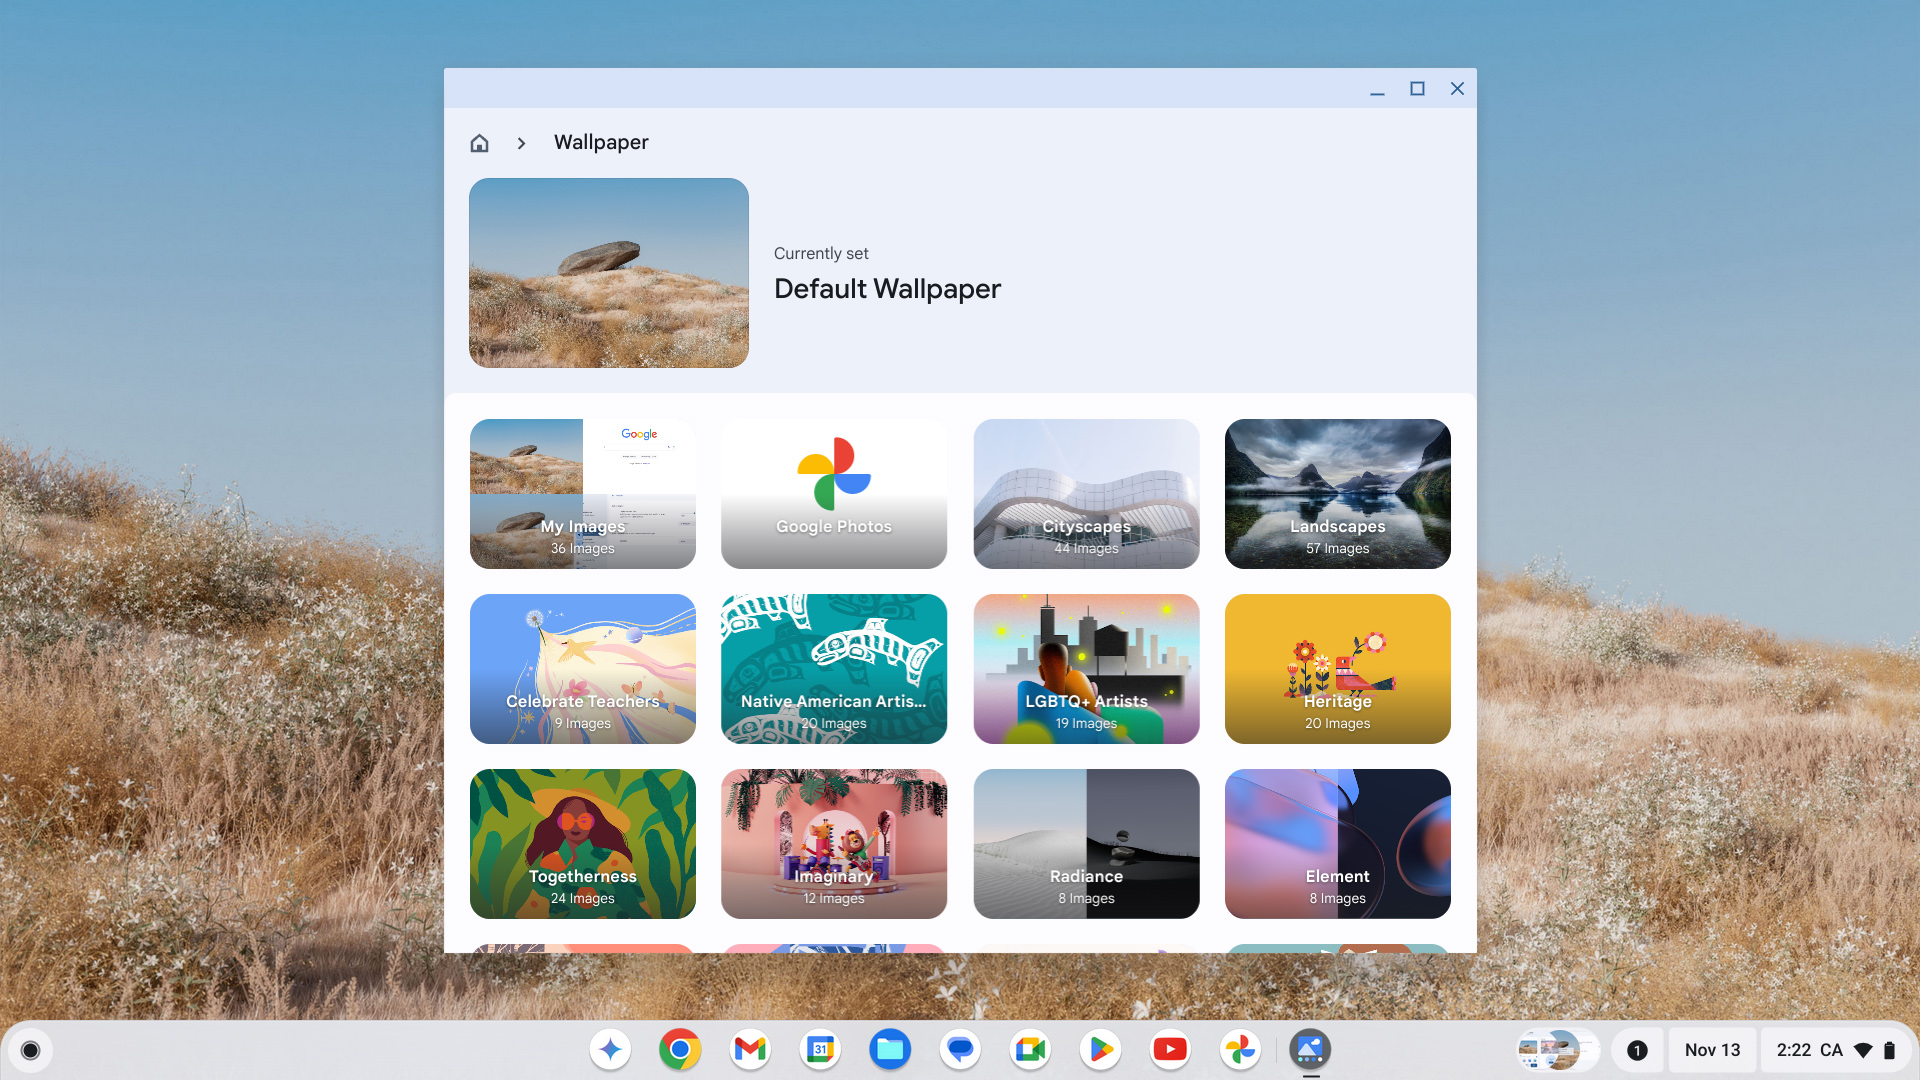1920x1080 pixels.
Task: Open Google Chrome from the shelf
Action: pyautogui.click(x=680, y=1050)
